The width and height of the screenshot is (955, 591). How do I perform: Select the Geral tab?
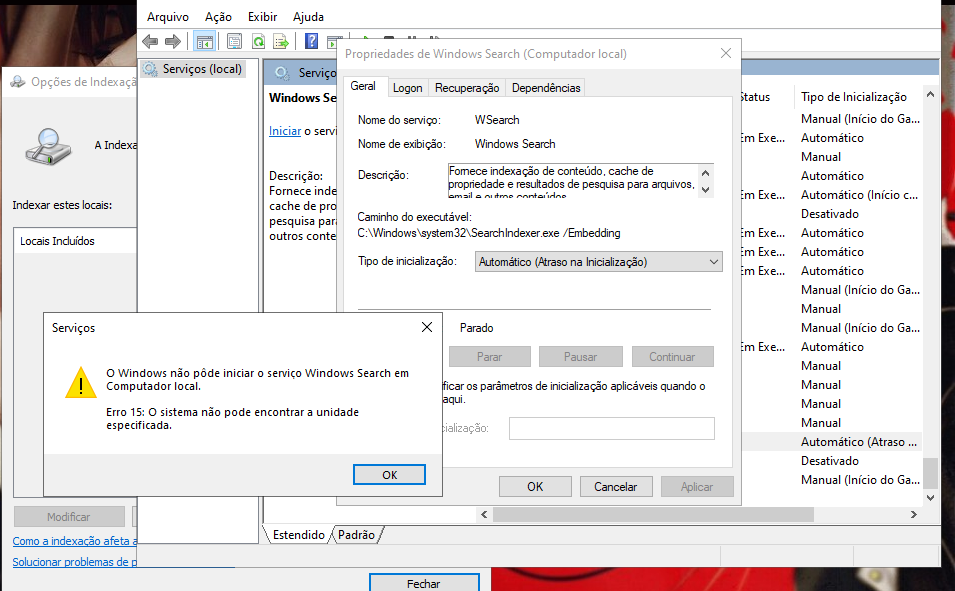[x=363, y=87]
